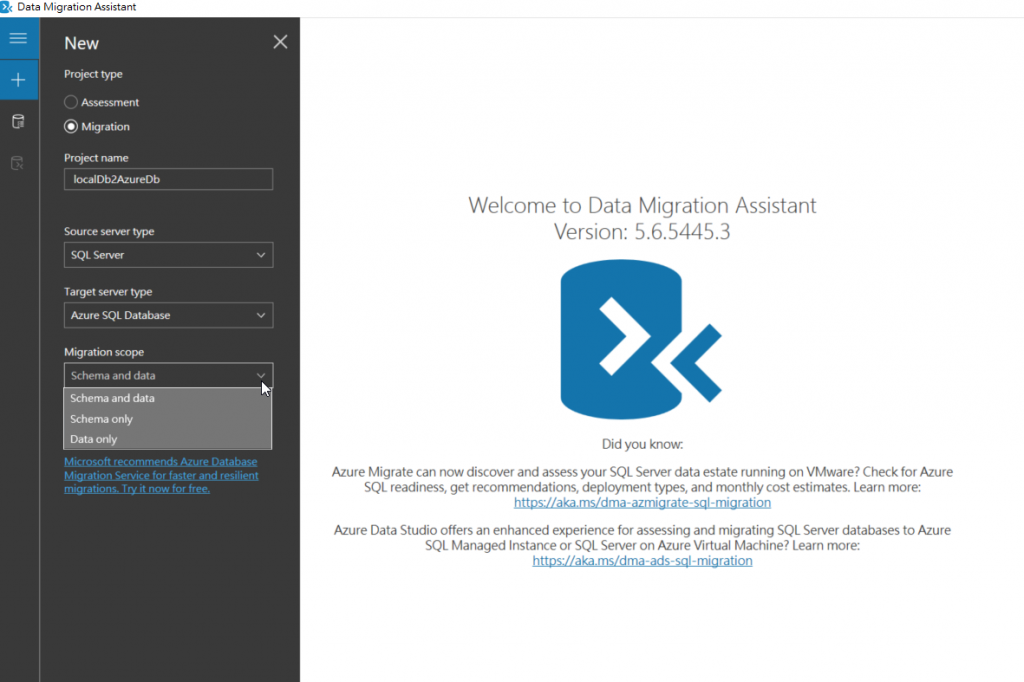
Task: Close the New project panel
Action: [x=280, y=42]
